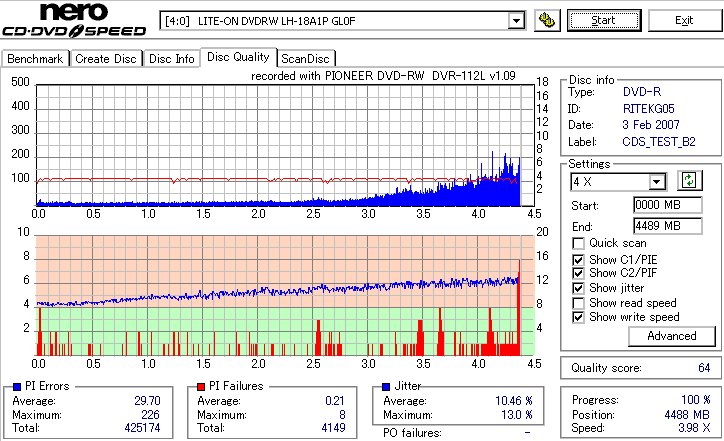
Task: Click the disc type DVD-R value
Action: [x=642, y=92]
